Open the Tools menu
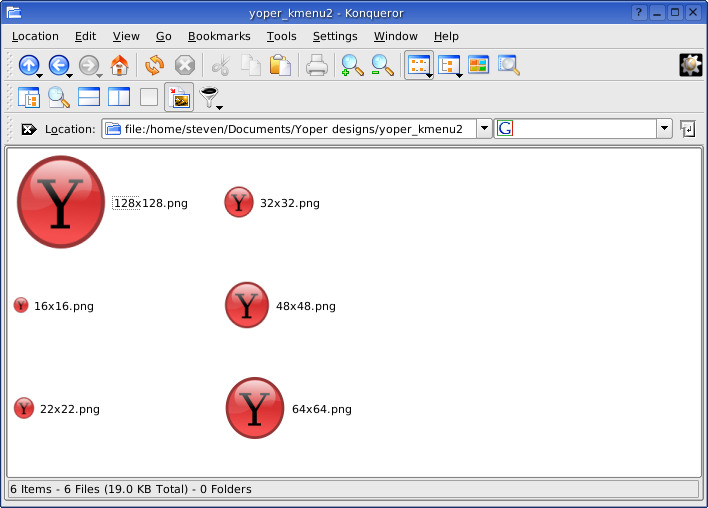Screen dimensions: 708x508 click(x=281, y=36)
